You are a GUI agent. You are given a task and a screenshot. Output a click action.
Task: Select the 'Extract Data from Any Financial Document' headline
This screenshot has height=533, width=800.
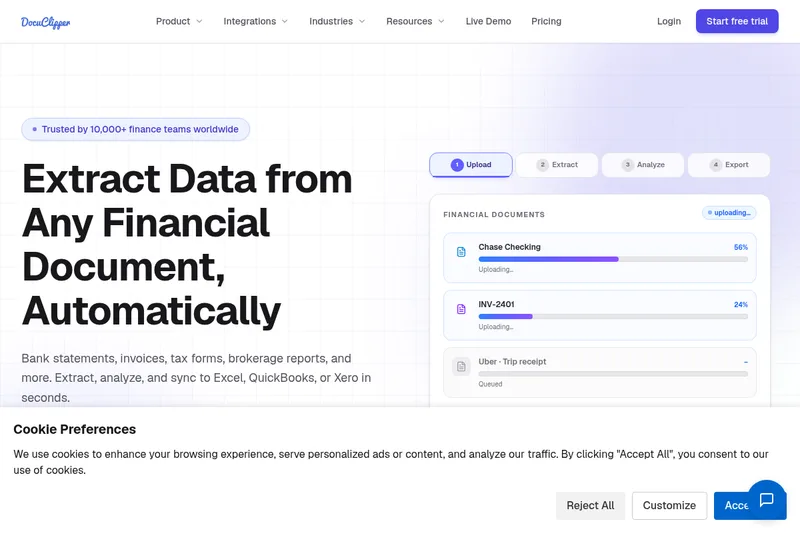(187, 245)
